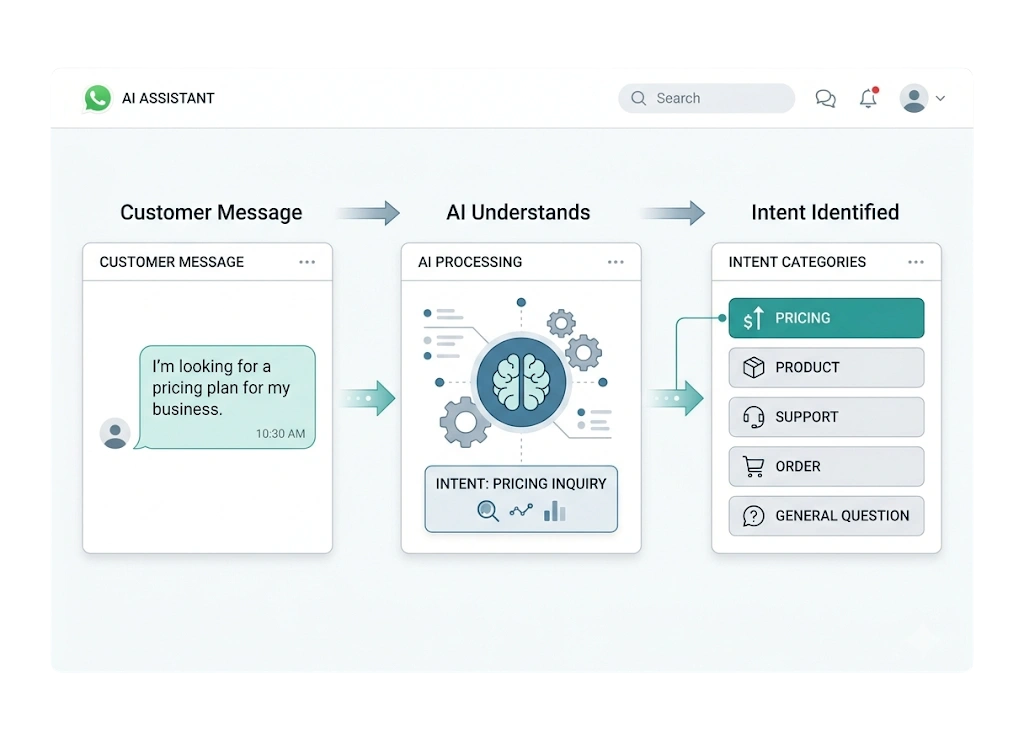Viewport: 1024px width, 741px height.
Task: Open AI Processing card options menu
Action: point(616,262)
